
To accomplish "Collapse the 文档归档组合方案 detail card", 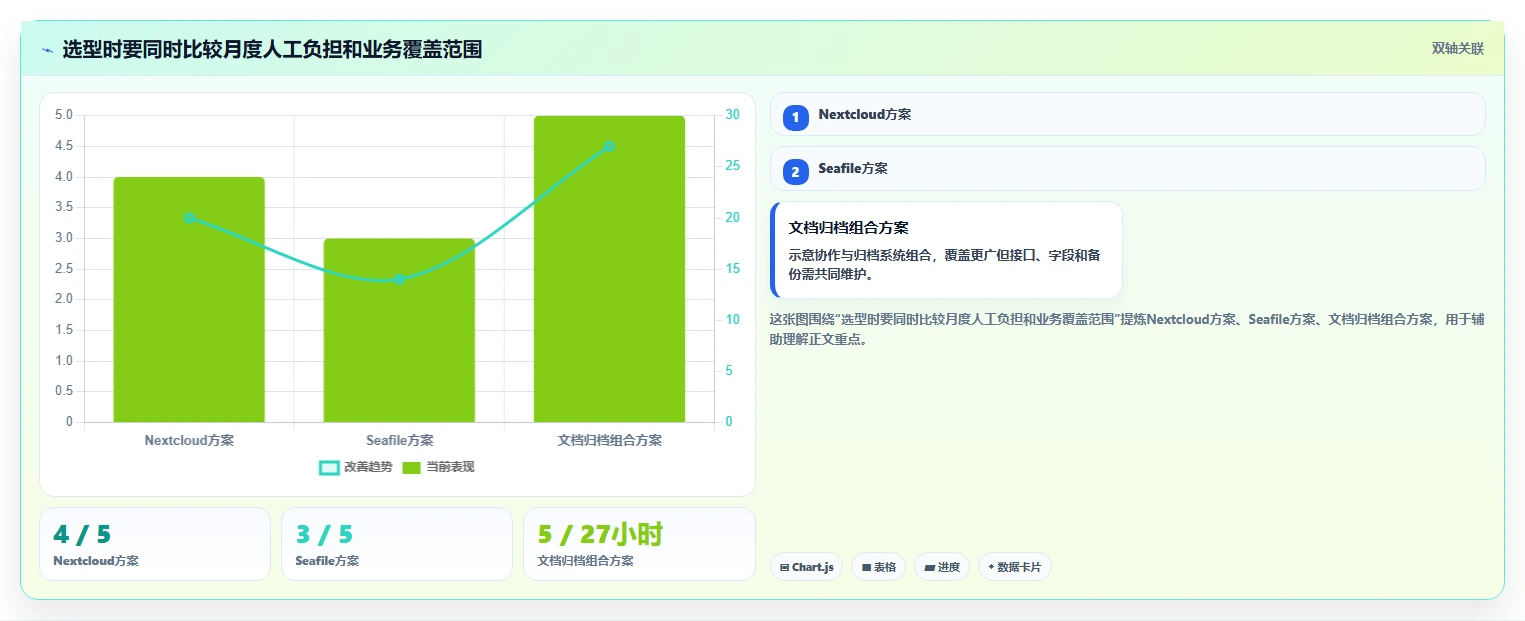I will (x=946, y=250).
